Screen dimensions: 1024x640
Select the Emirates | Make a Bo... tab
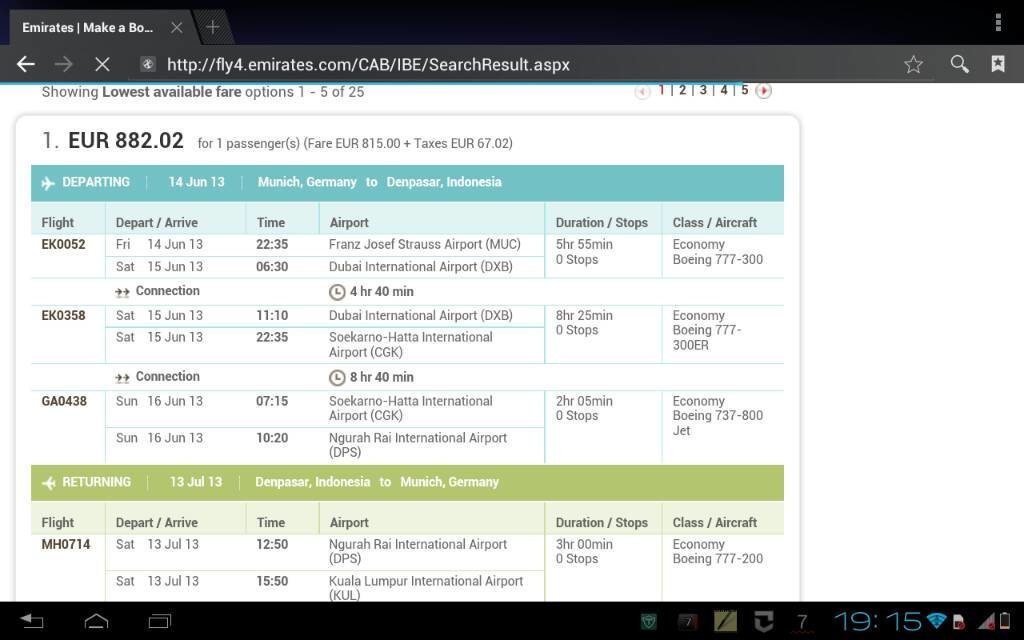pyautogui.click(x=88, y=27)
